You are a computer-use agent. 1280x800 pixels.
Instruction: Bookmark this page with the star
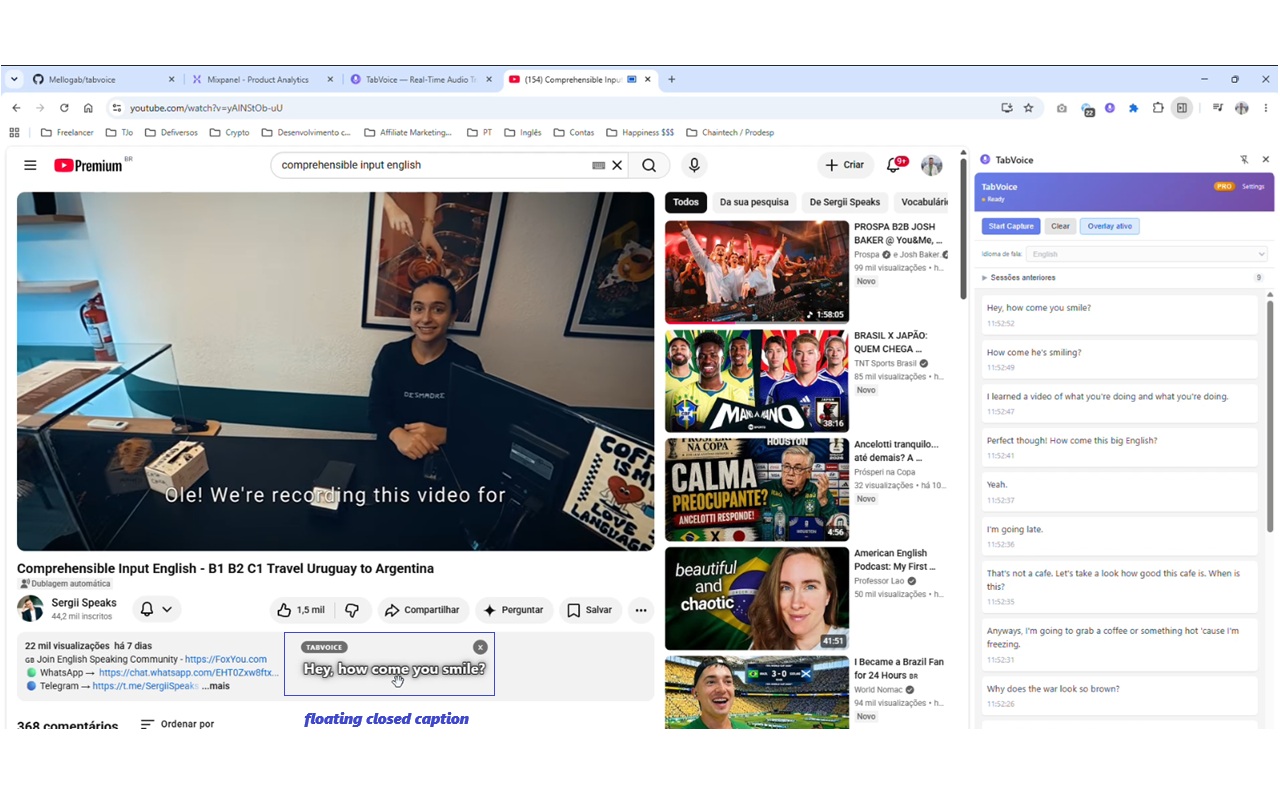[x=1028, y=108]
